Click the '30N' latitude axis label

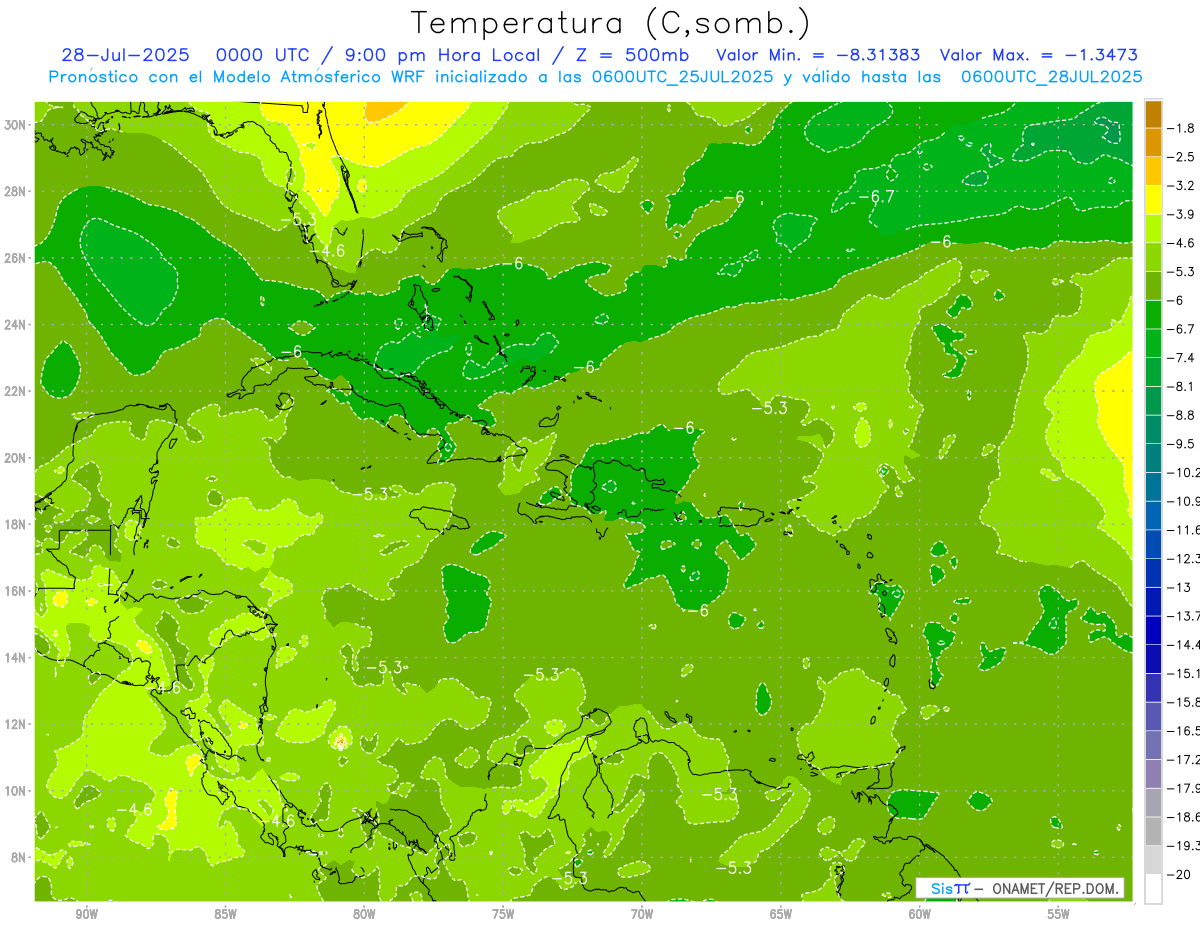click(x=17, y=125)
